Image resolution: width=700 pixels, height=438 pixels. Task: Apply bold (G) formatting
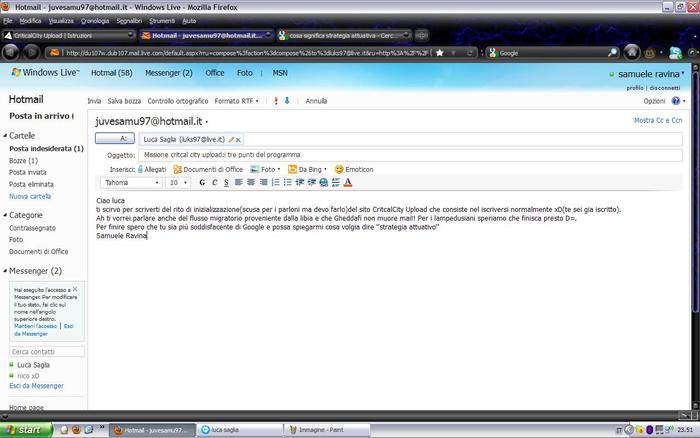pyautogui.click(x=202, y=182)
